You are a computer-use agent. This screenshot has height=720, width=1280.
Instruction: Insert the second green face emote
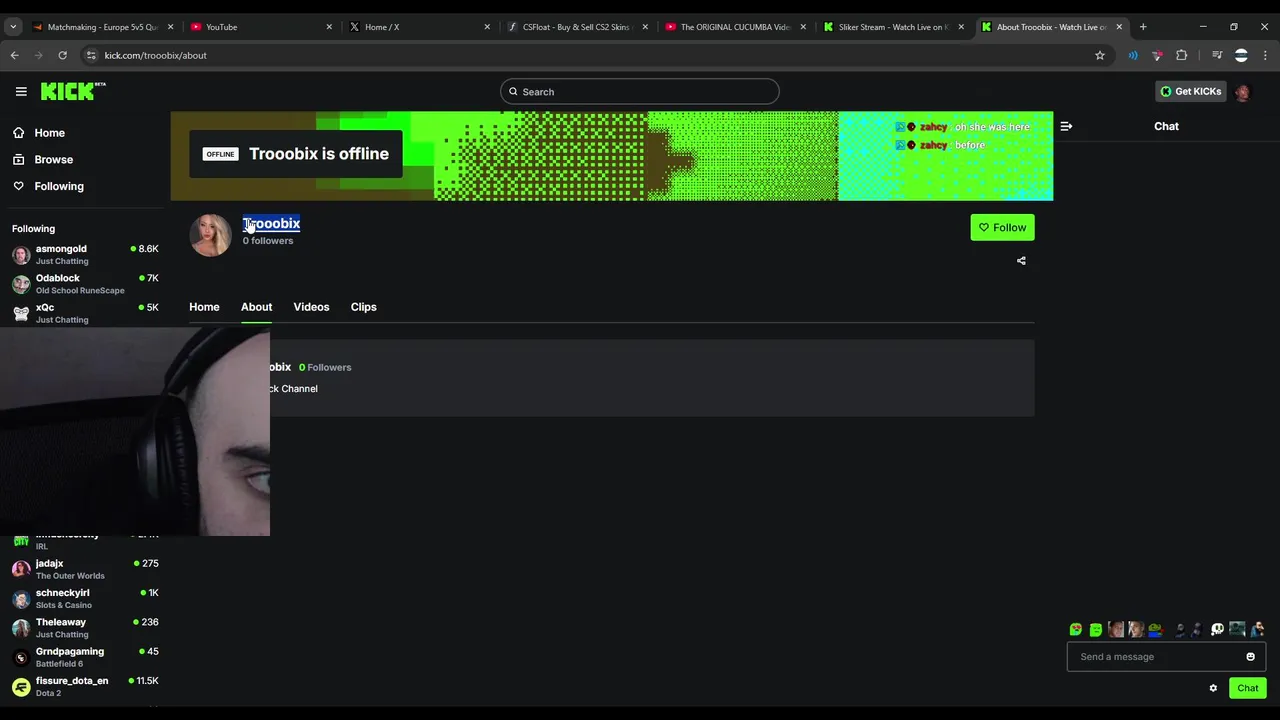click(x=1096, y=630)
